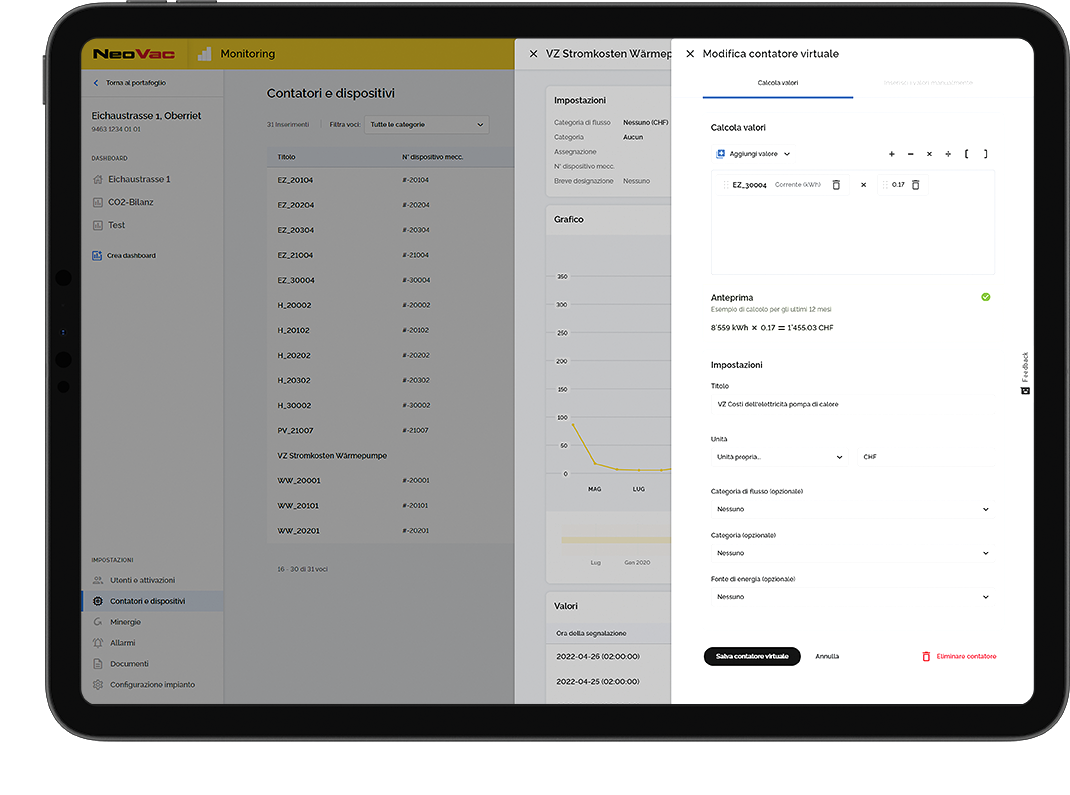Insert a minus operator into the formula
This screenshot has height=795, width=1070.
point(910,154)
